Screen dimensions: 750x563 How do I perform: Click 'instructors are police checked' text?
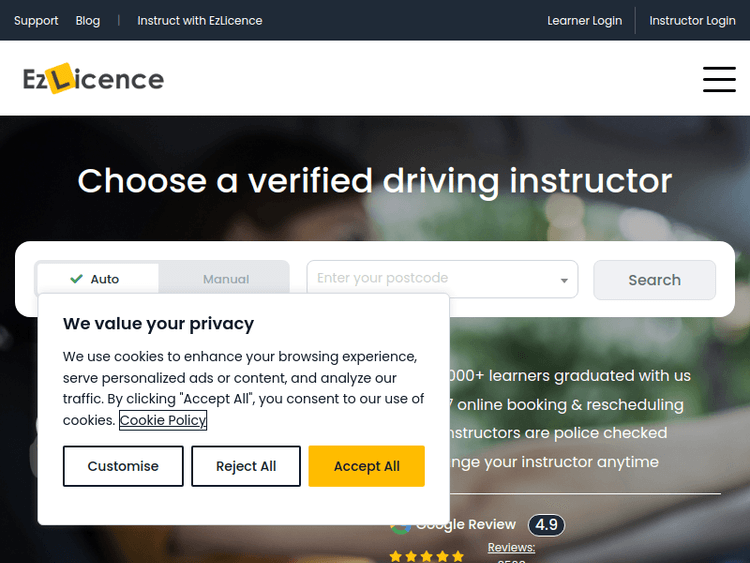coord(558,433)
